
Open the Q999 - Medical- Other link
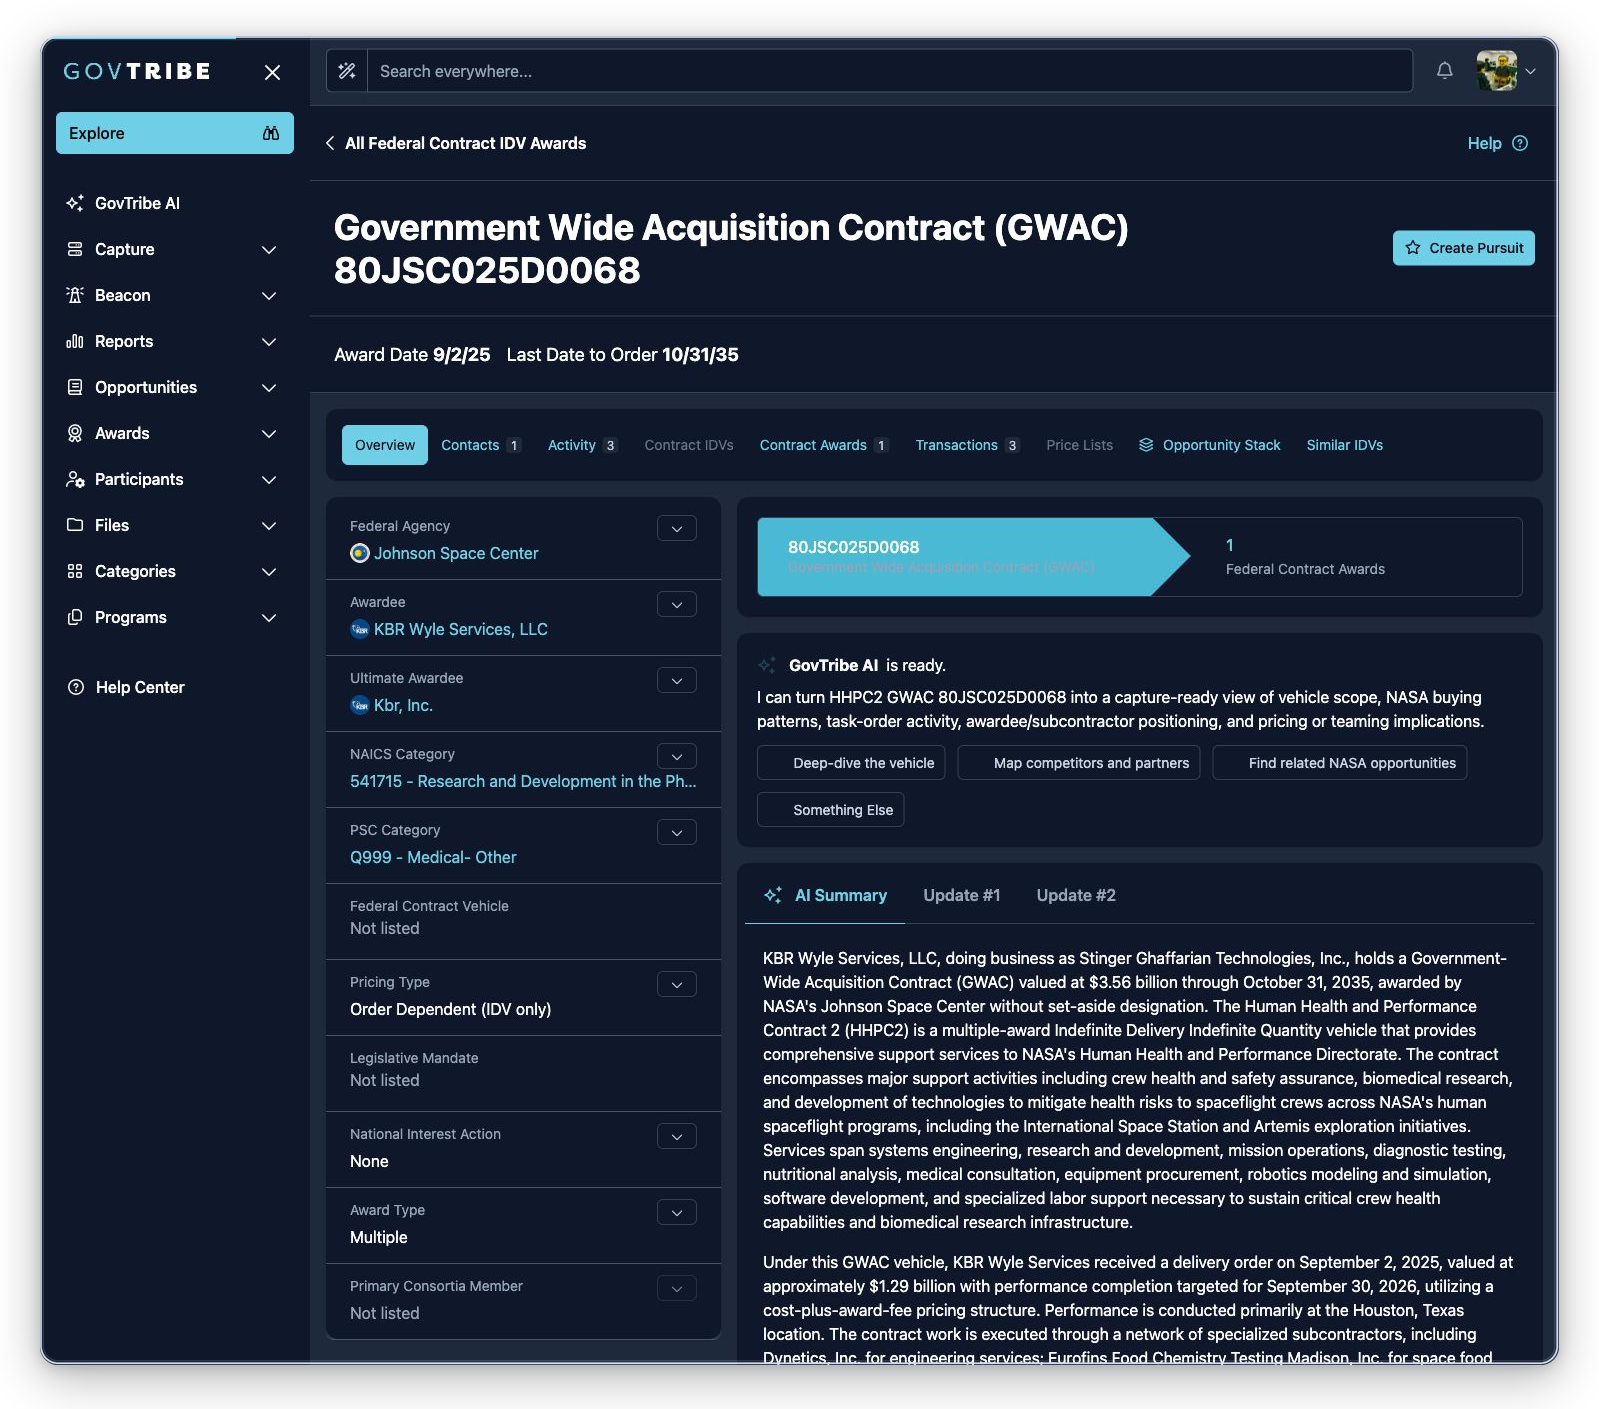pos(433,857)
